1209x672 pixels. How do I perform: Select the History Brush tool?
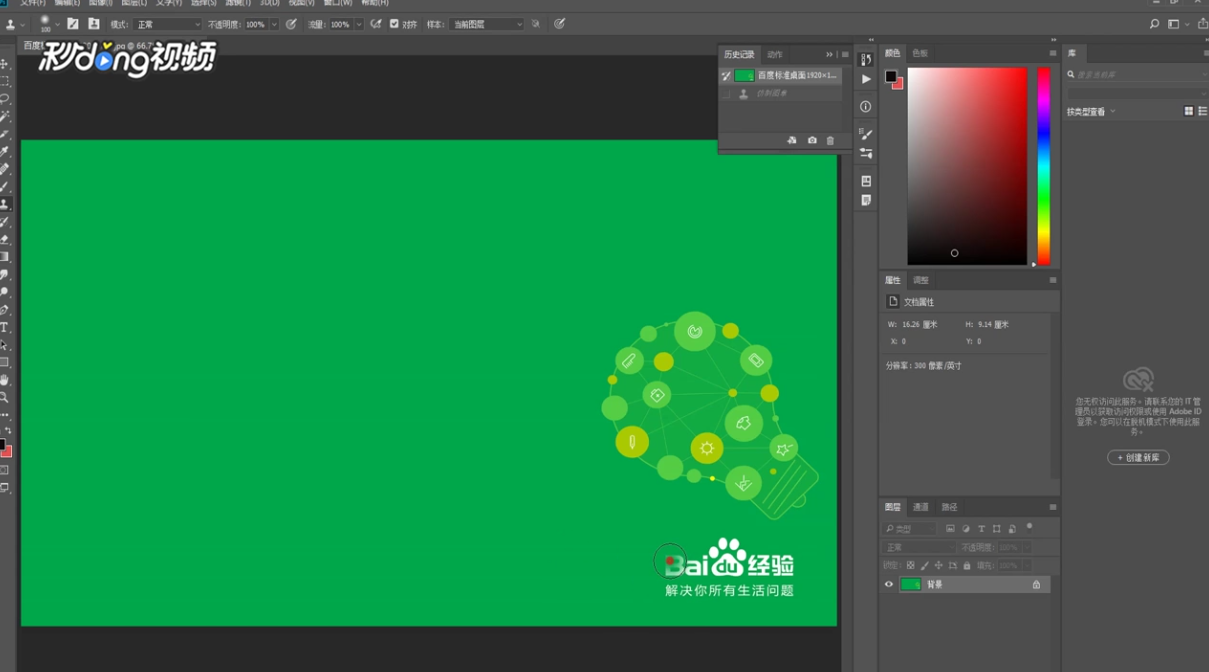[5, 222]
